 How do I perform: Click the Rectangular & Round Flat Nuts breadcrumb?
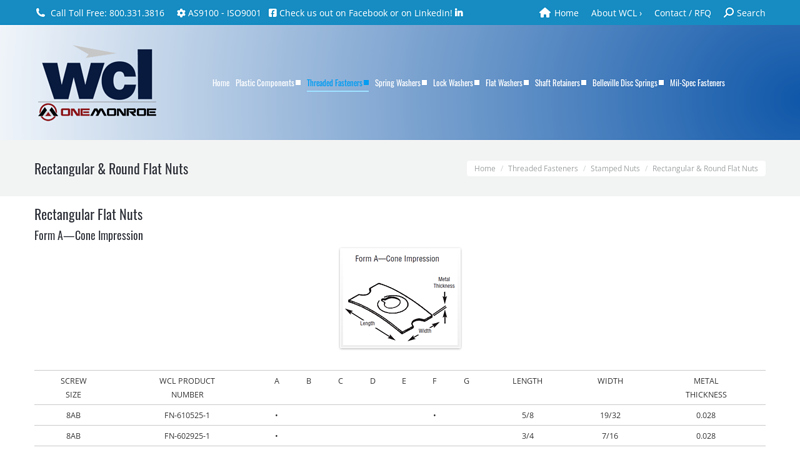point(705,168)
